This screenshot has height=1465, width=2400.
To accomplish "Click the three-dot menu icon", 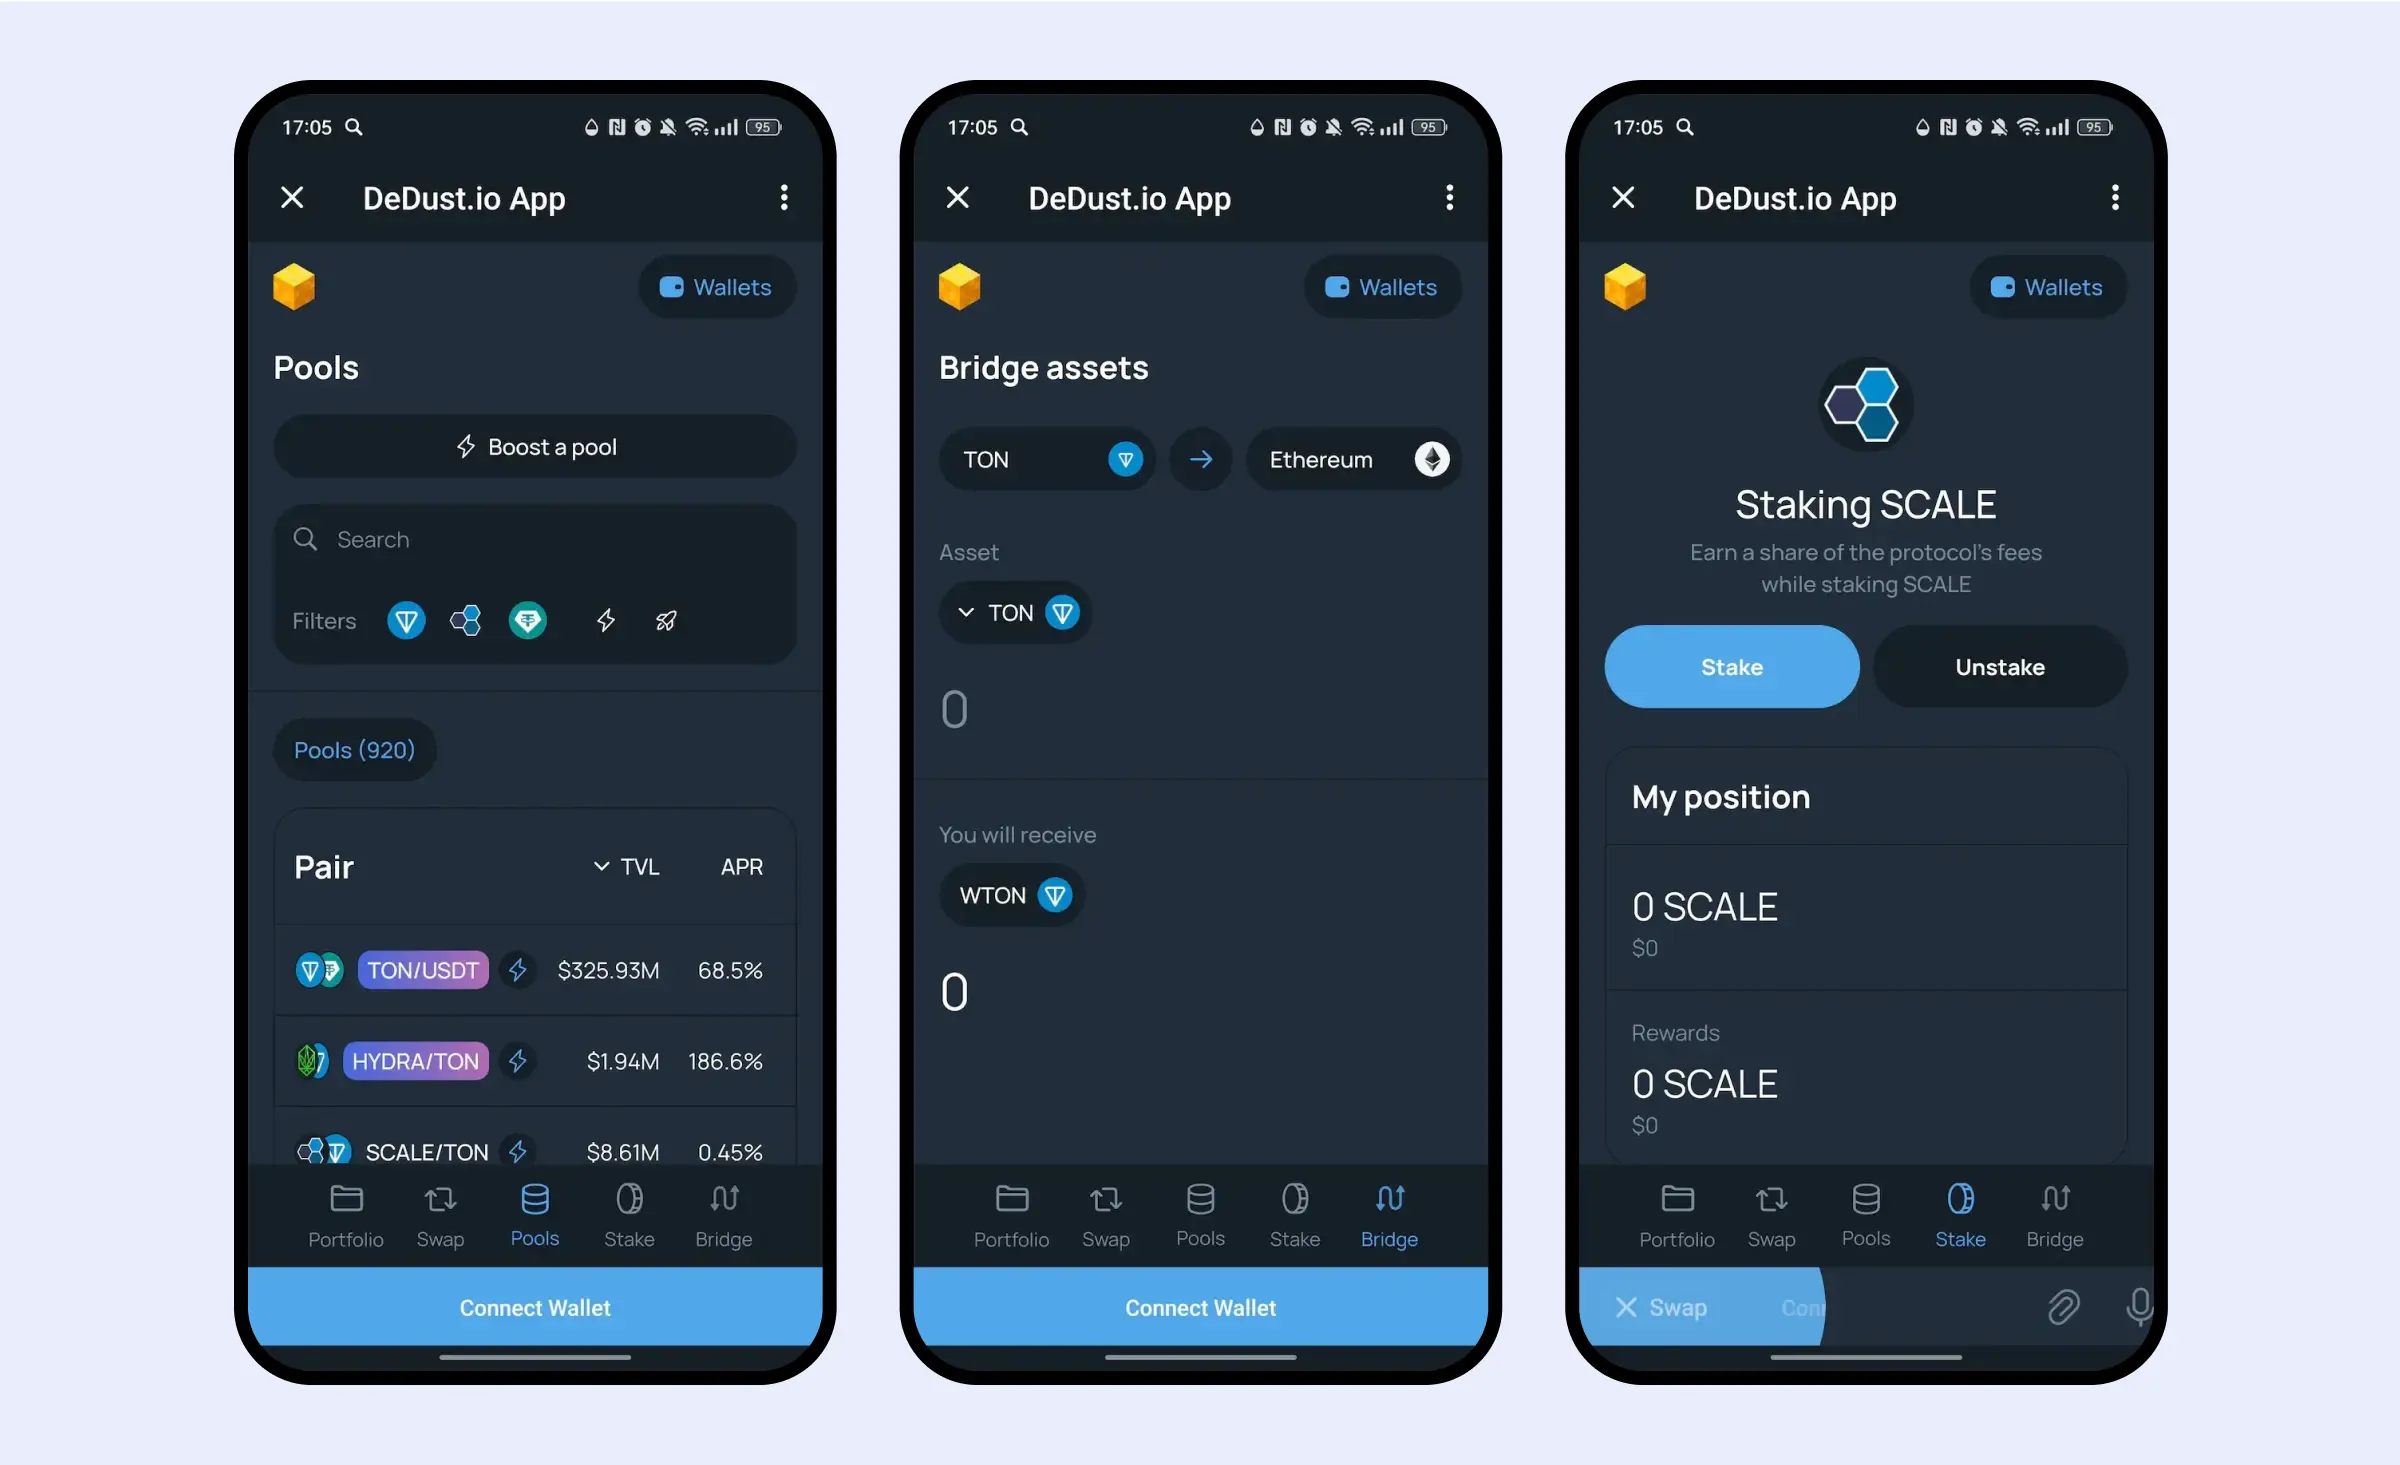I will (x=783, y=197).
